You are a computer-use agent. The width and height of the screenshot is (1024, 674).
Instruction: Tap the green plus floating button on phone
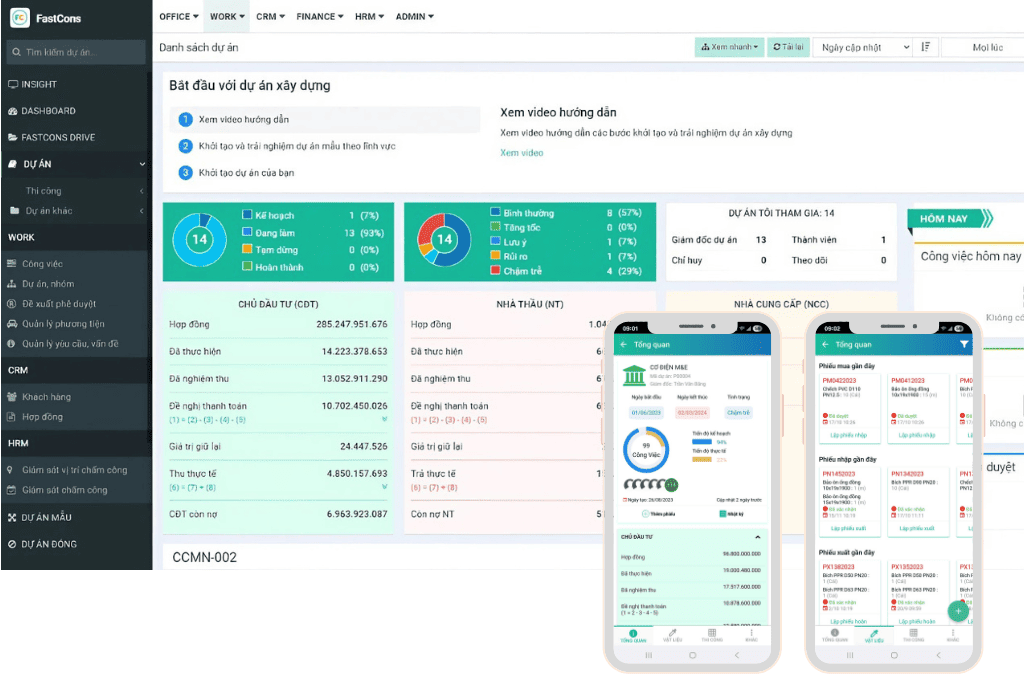coord(958,610)
